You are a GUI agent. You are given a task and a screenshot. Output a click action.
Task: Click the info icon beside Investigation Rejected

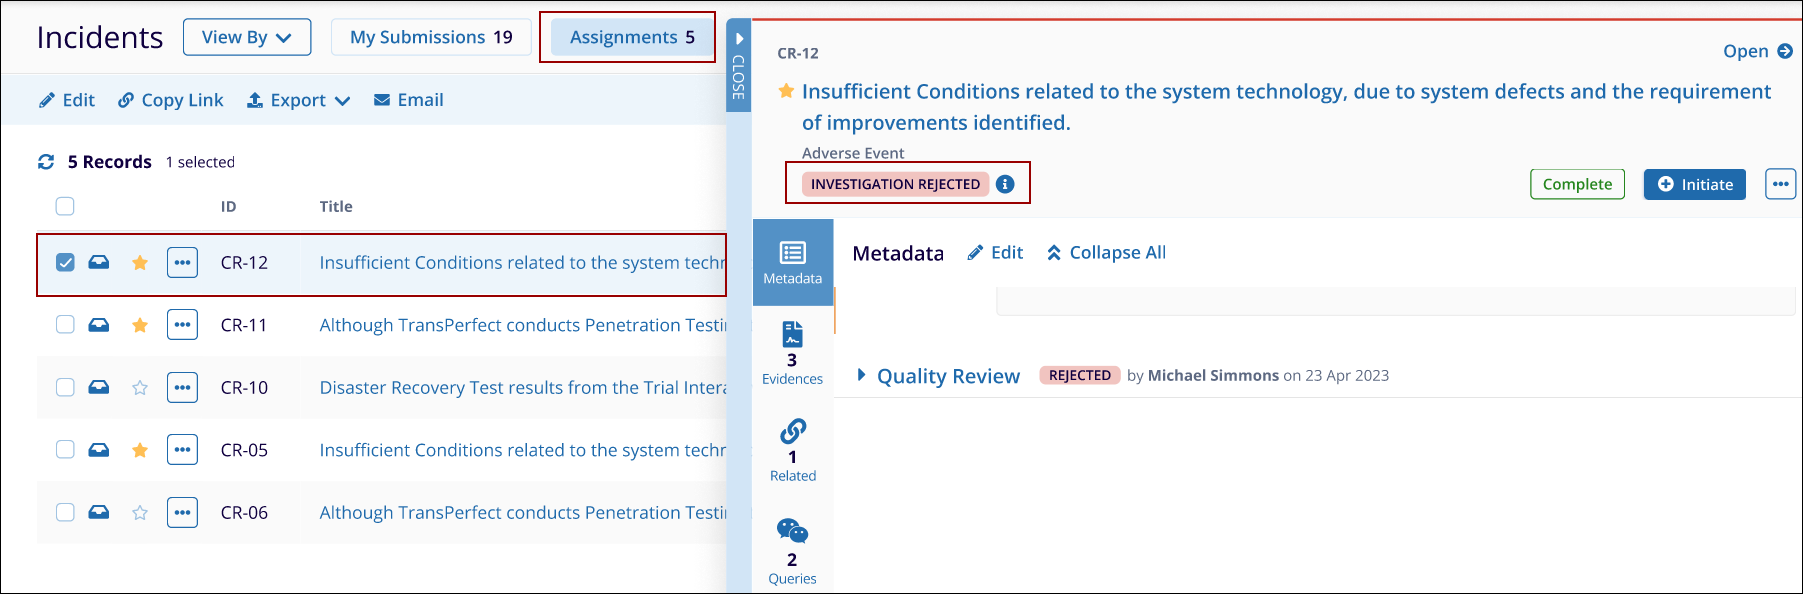pyautogui.click(x=1005, y=184)
